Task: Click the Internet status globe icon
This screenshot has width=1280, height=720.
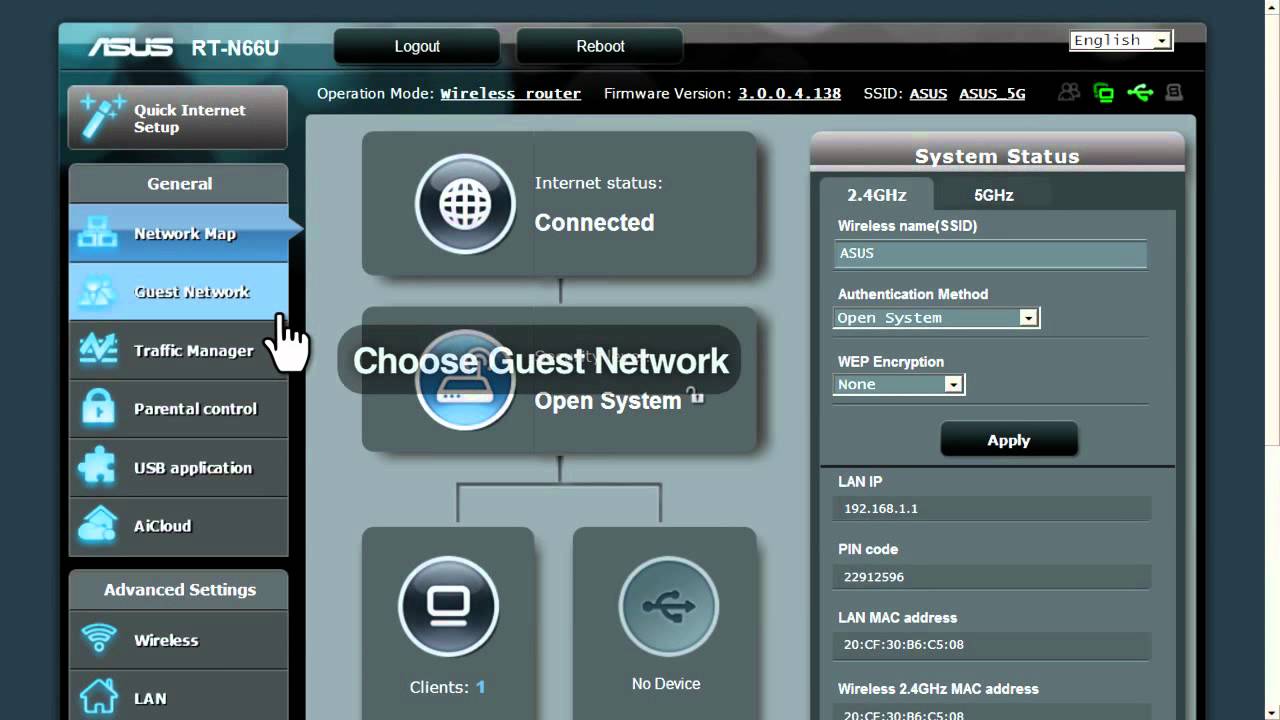Action: [x=465, y=204]
